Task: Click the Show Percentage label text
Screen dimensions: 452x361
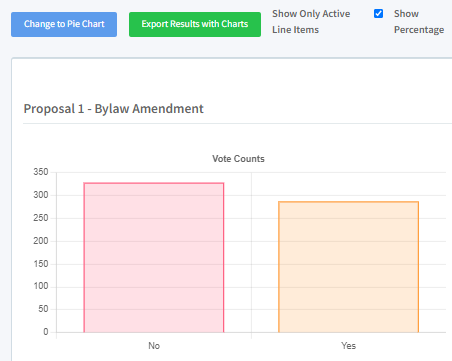Action: pos(419,22)
